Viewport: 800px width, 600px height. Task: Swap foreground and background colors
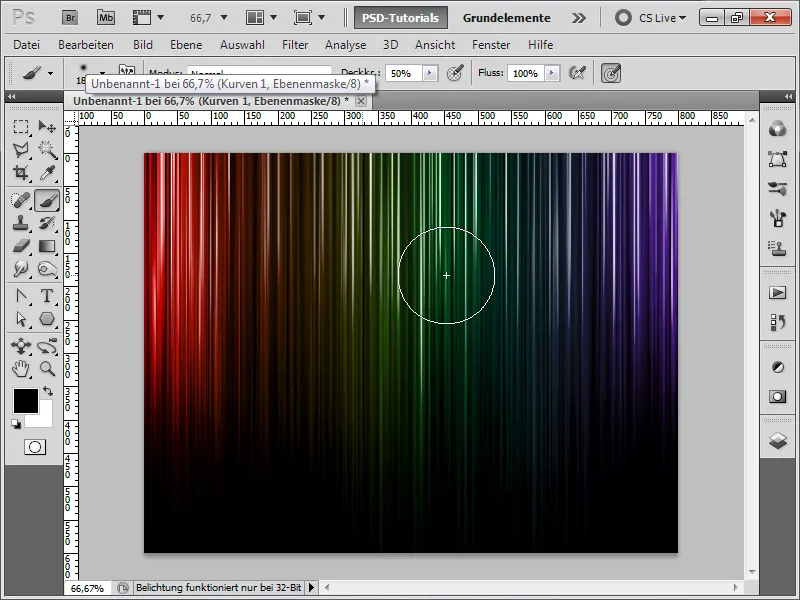(x=48, y=391)
